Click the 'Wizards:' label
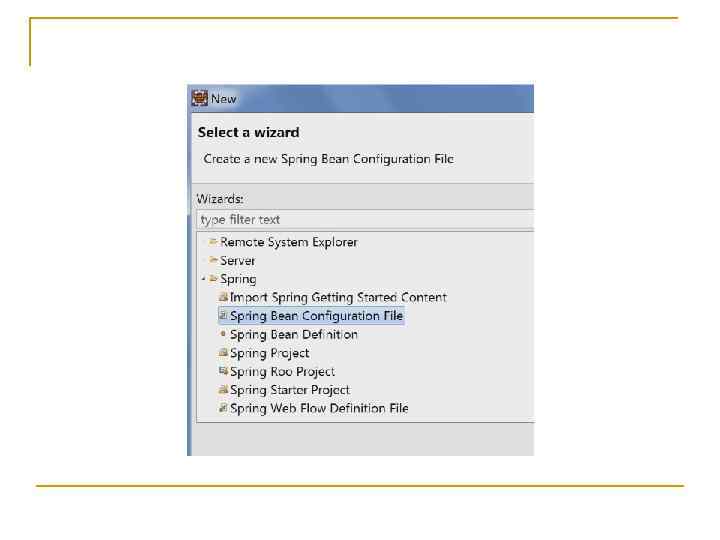 (x=219, y=199)
